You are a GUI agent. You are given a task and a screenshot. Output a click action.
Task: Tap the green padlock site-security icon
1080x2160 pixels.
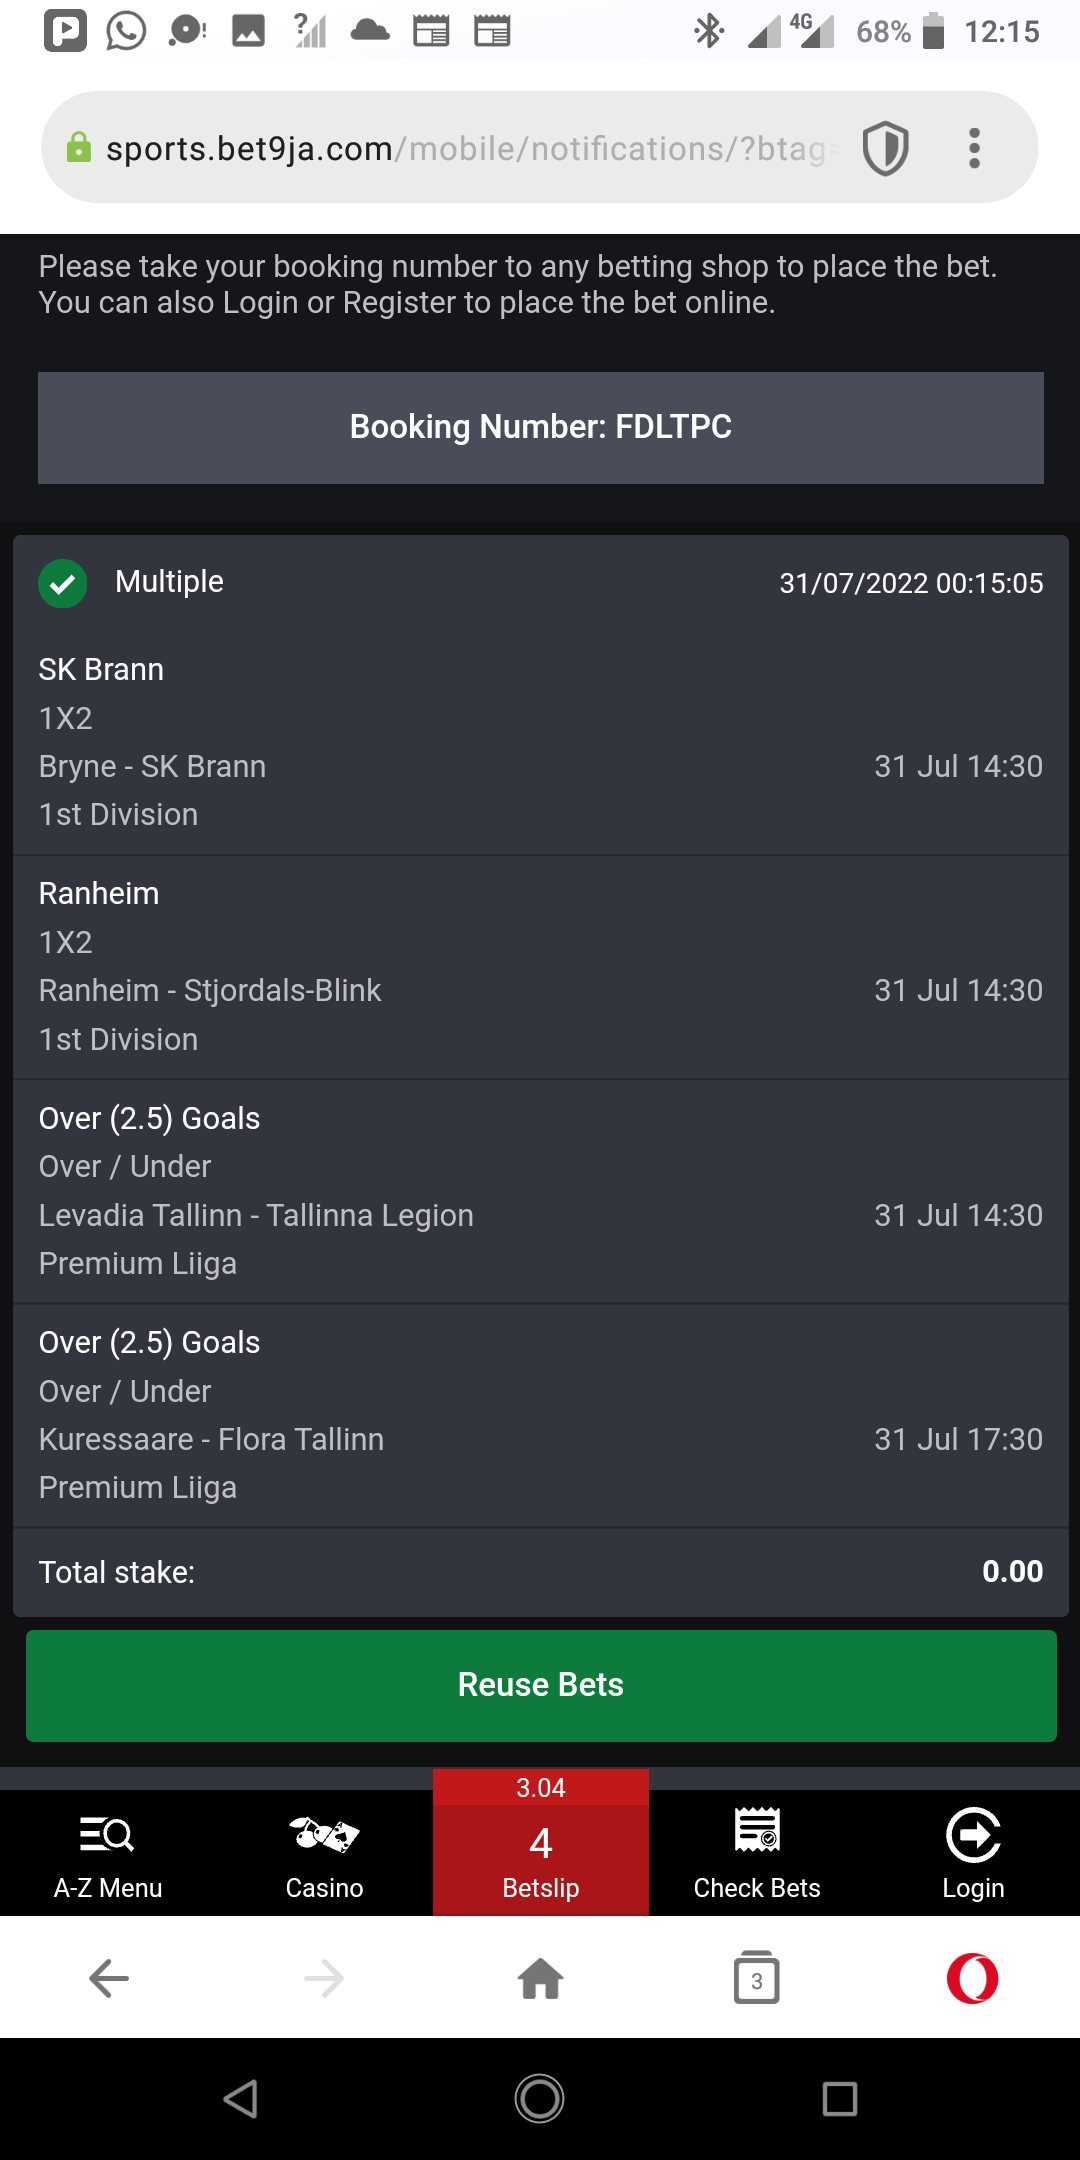(x=78, y=148)
